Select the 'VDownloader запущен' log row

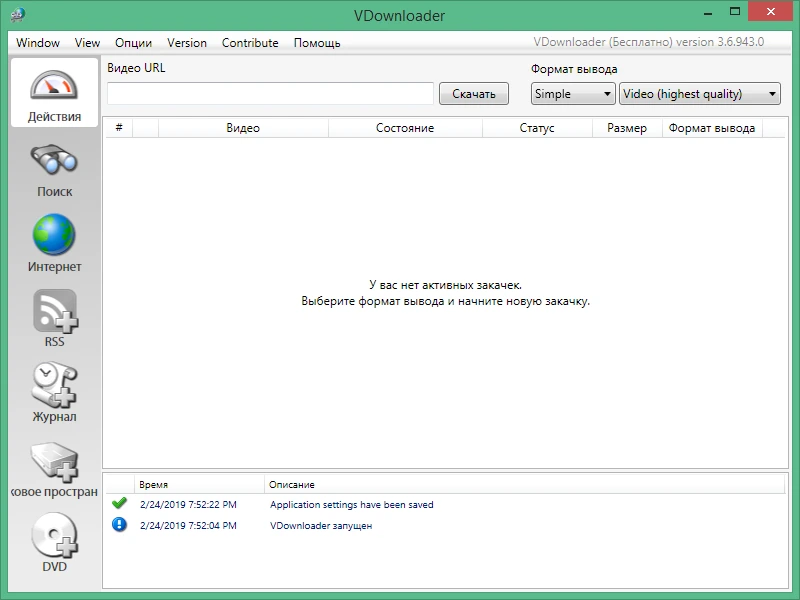444,526
